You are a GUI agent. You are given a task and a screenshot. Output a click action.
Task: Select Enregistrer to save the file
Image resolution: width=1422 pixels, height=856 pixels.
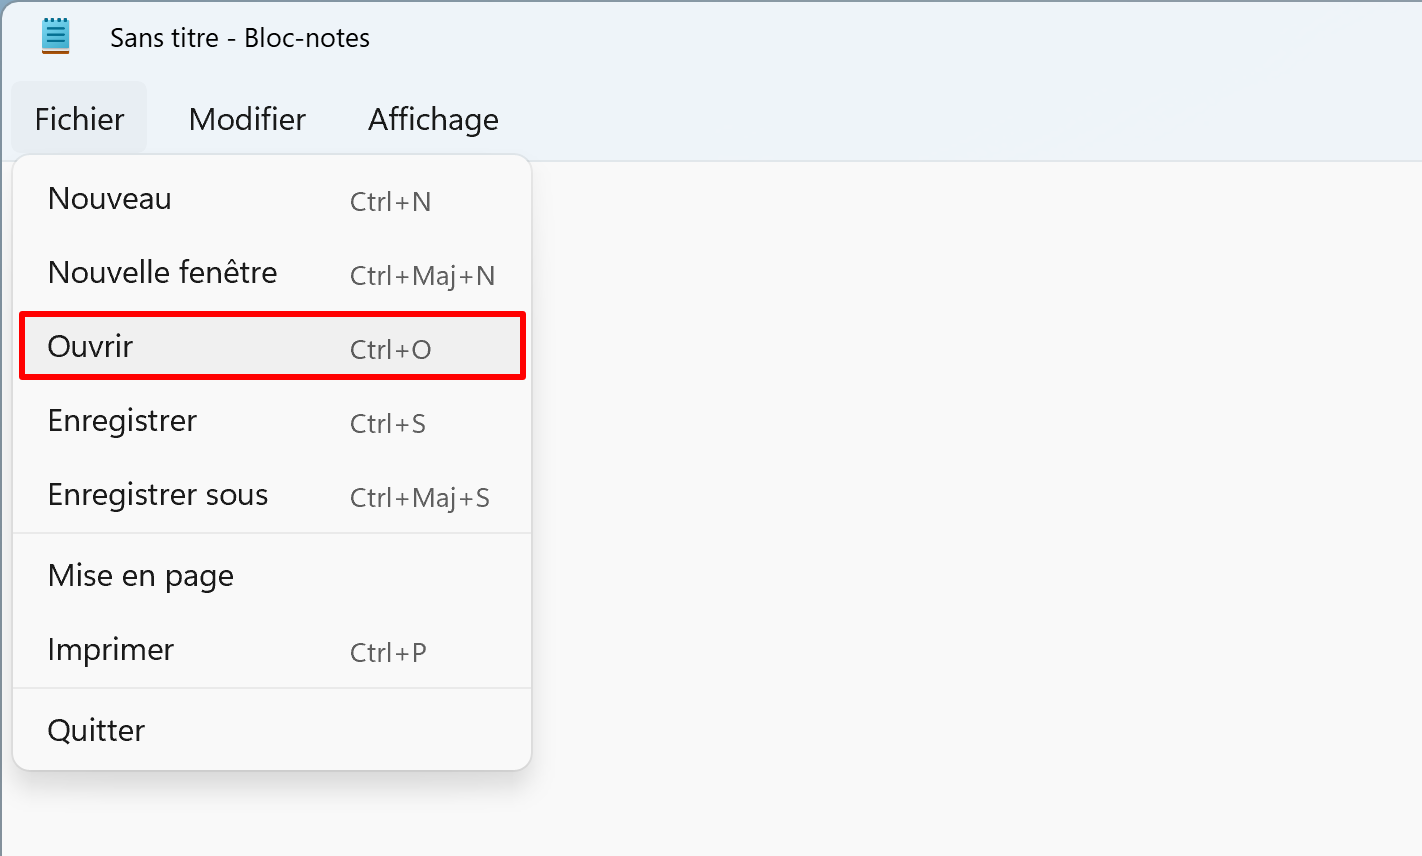coord(272,421)
